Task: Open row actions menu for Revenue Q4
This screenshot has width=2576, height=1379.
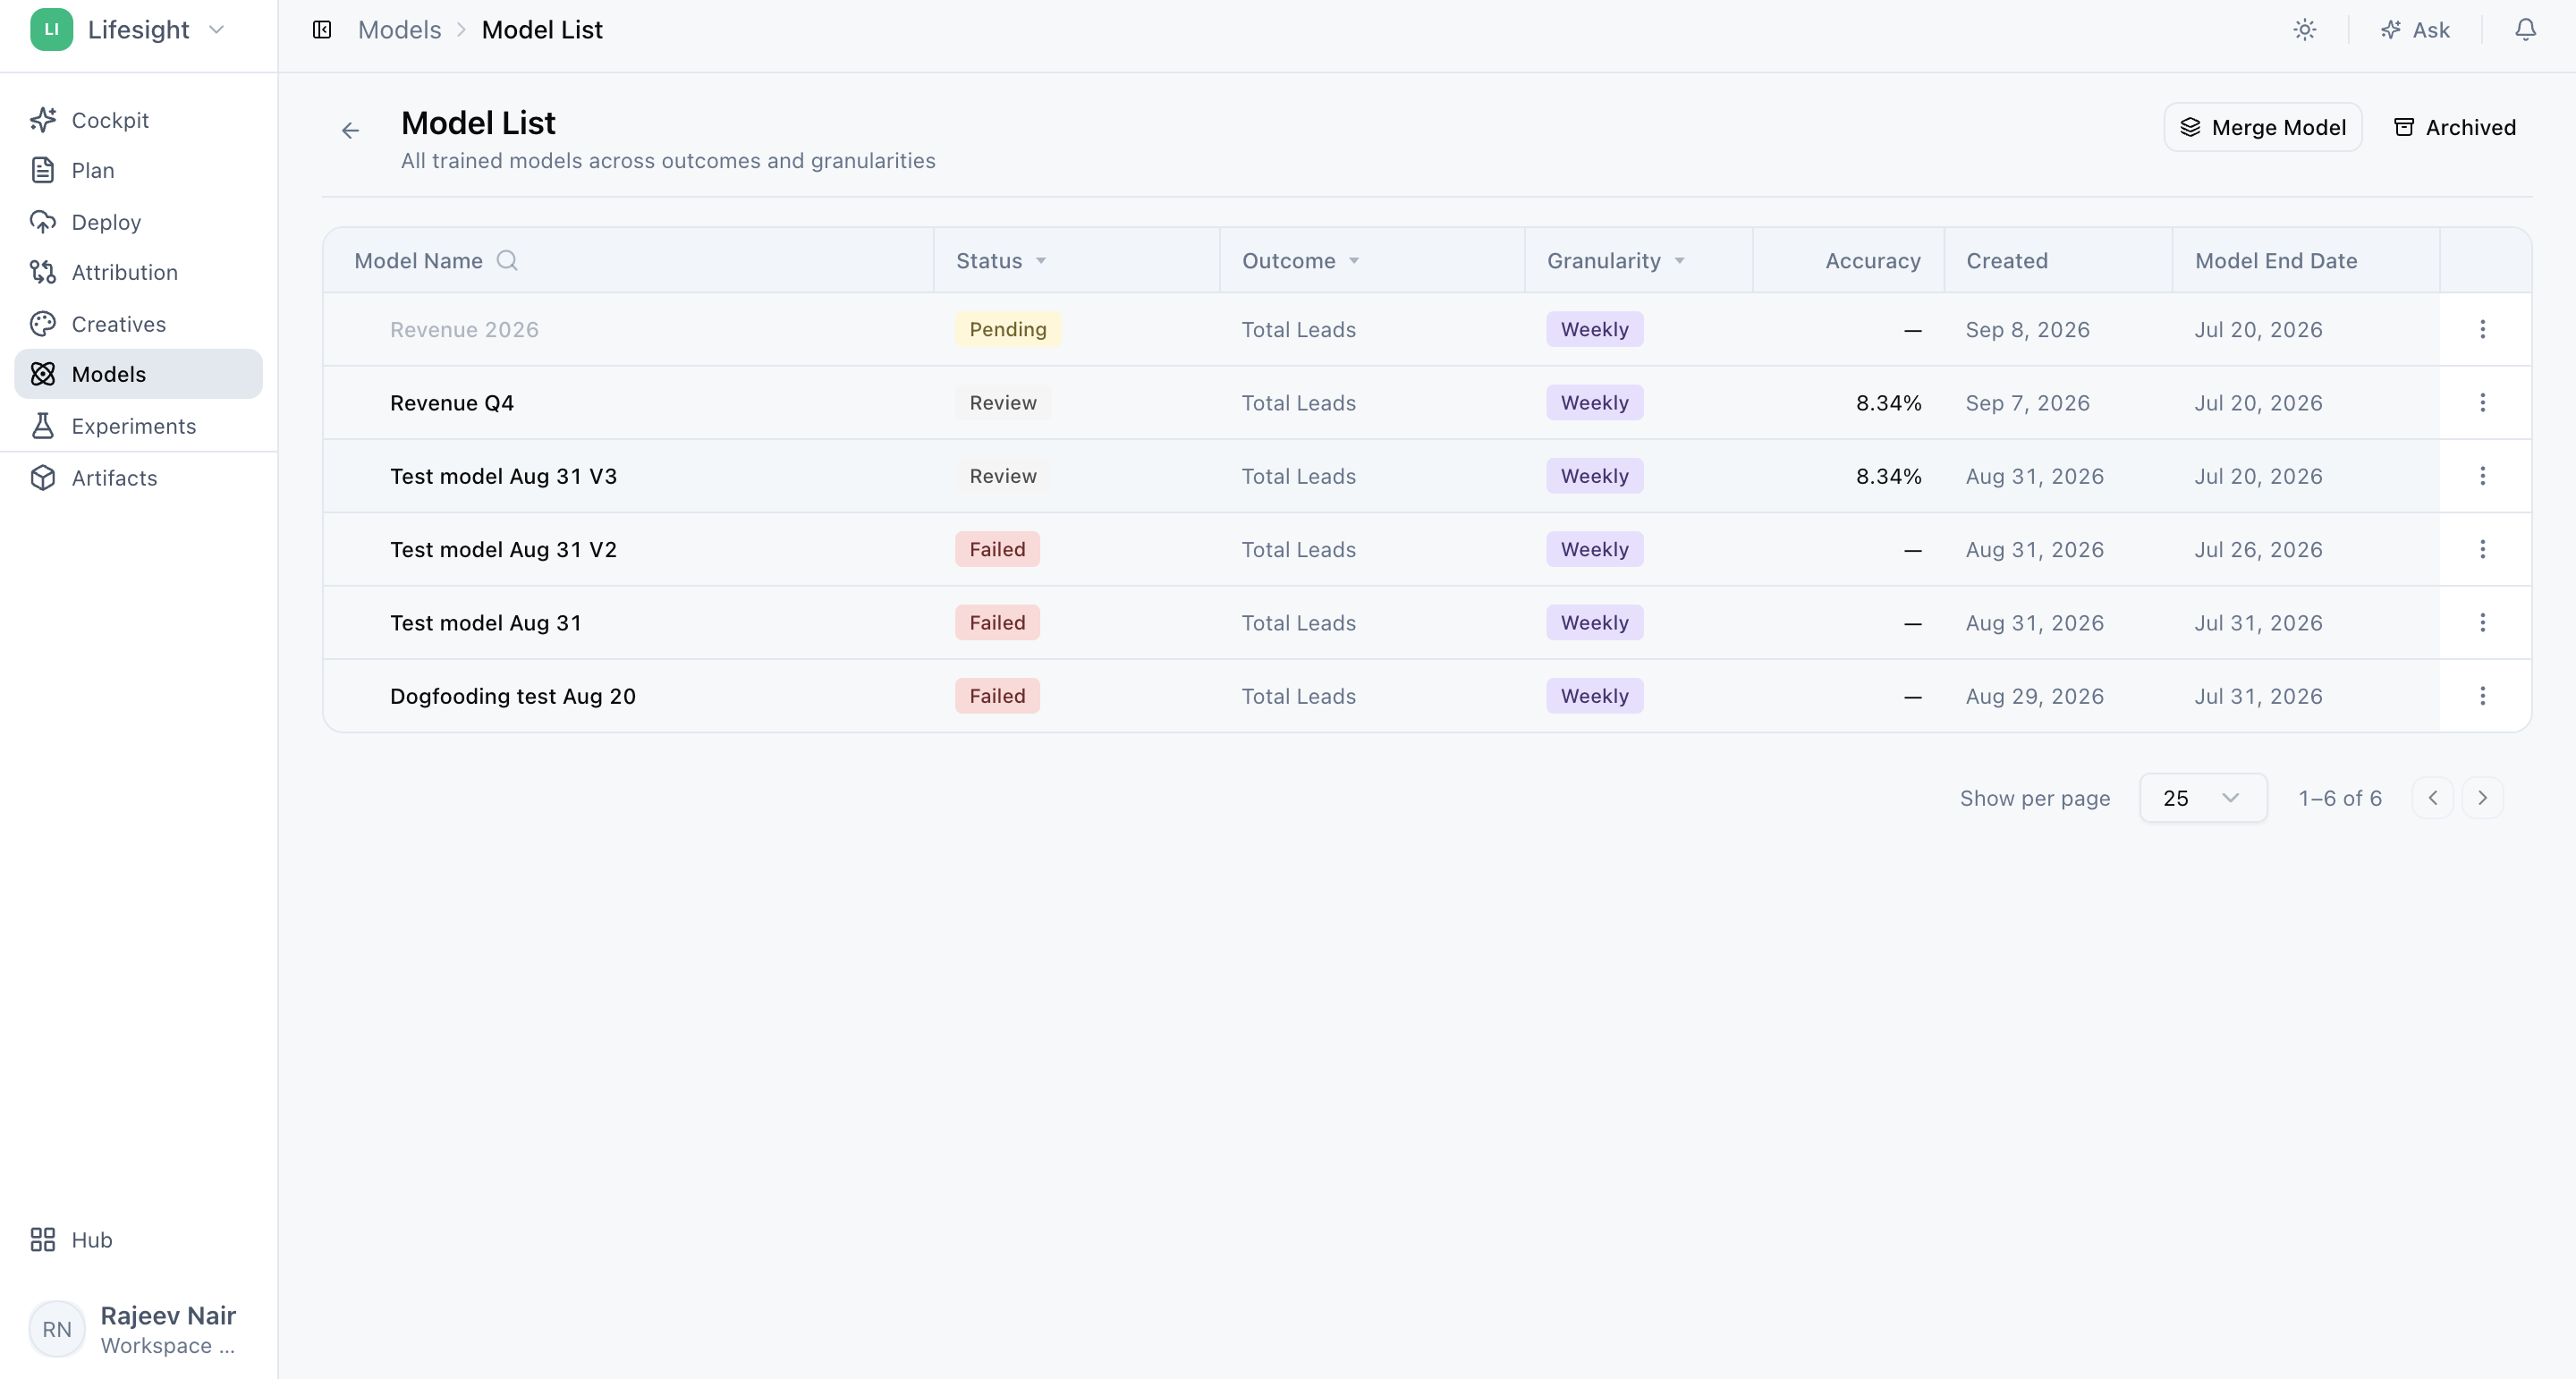Action: tap(2482, 402)
